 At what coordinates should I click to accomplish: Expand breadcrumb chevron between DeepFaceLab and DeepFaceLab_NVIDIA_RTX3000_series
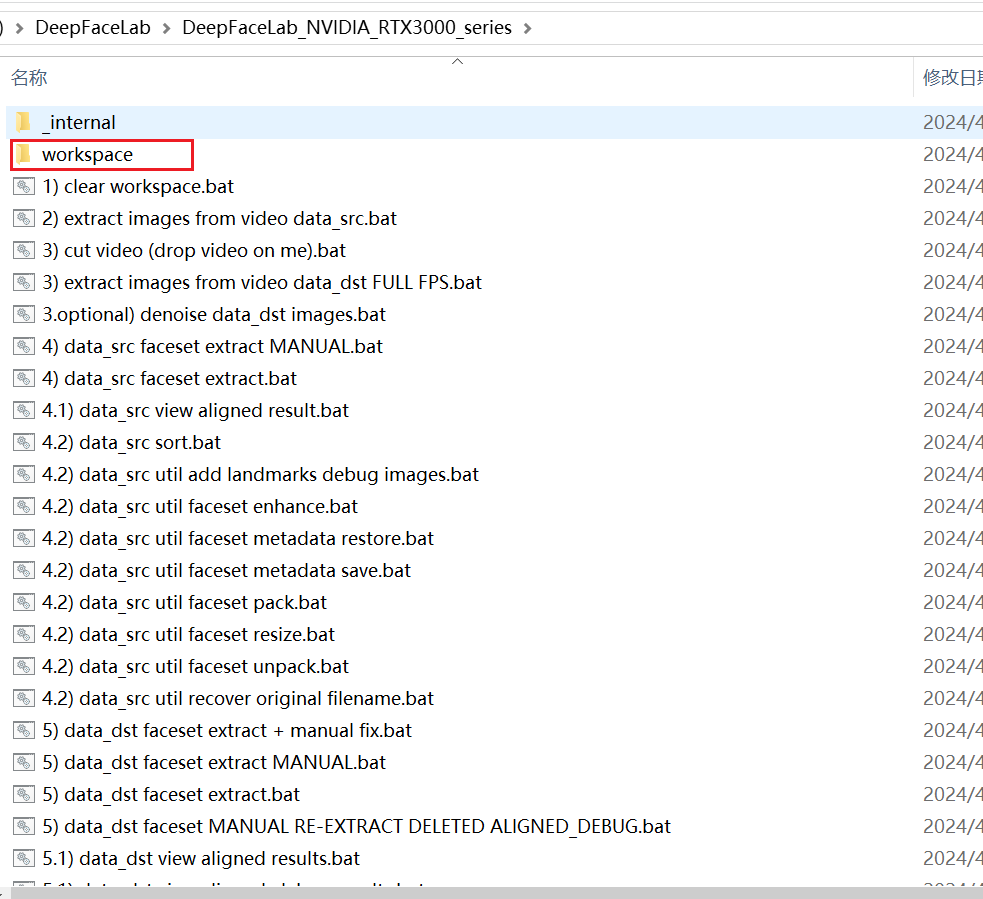coord(167,28)
